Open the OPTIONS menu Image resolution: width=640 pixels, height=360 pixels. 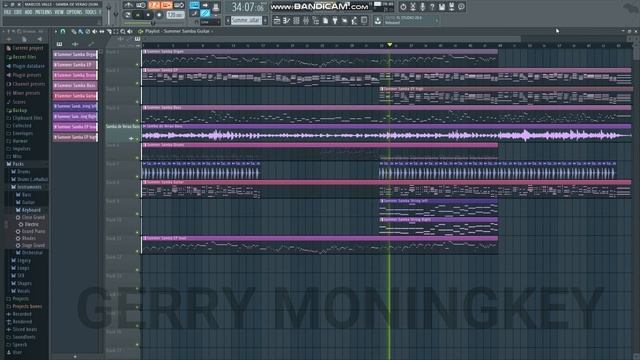click(x=74, y=12)
